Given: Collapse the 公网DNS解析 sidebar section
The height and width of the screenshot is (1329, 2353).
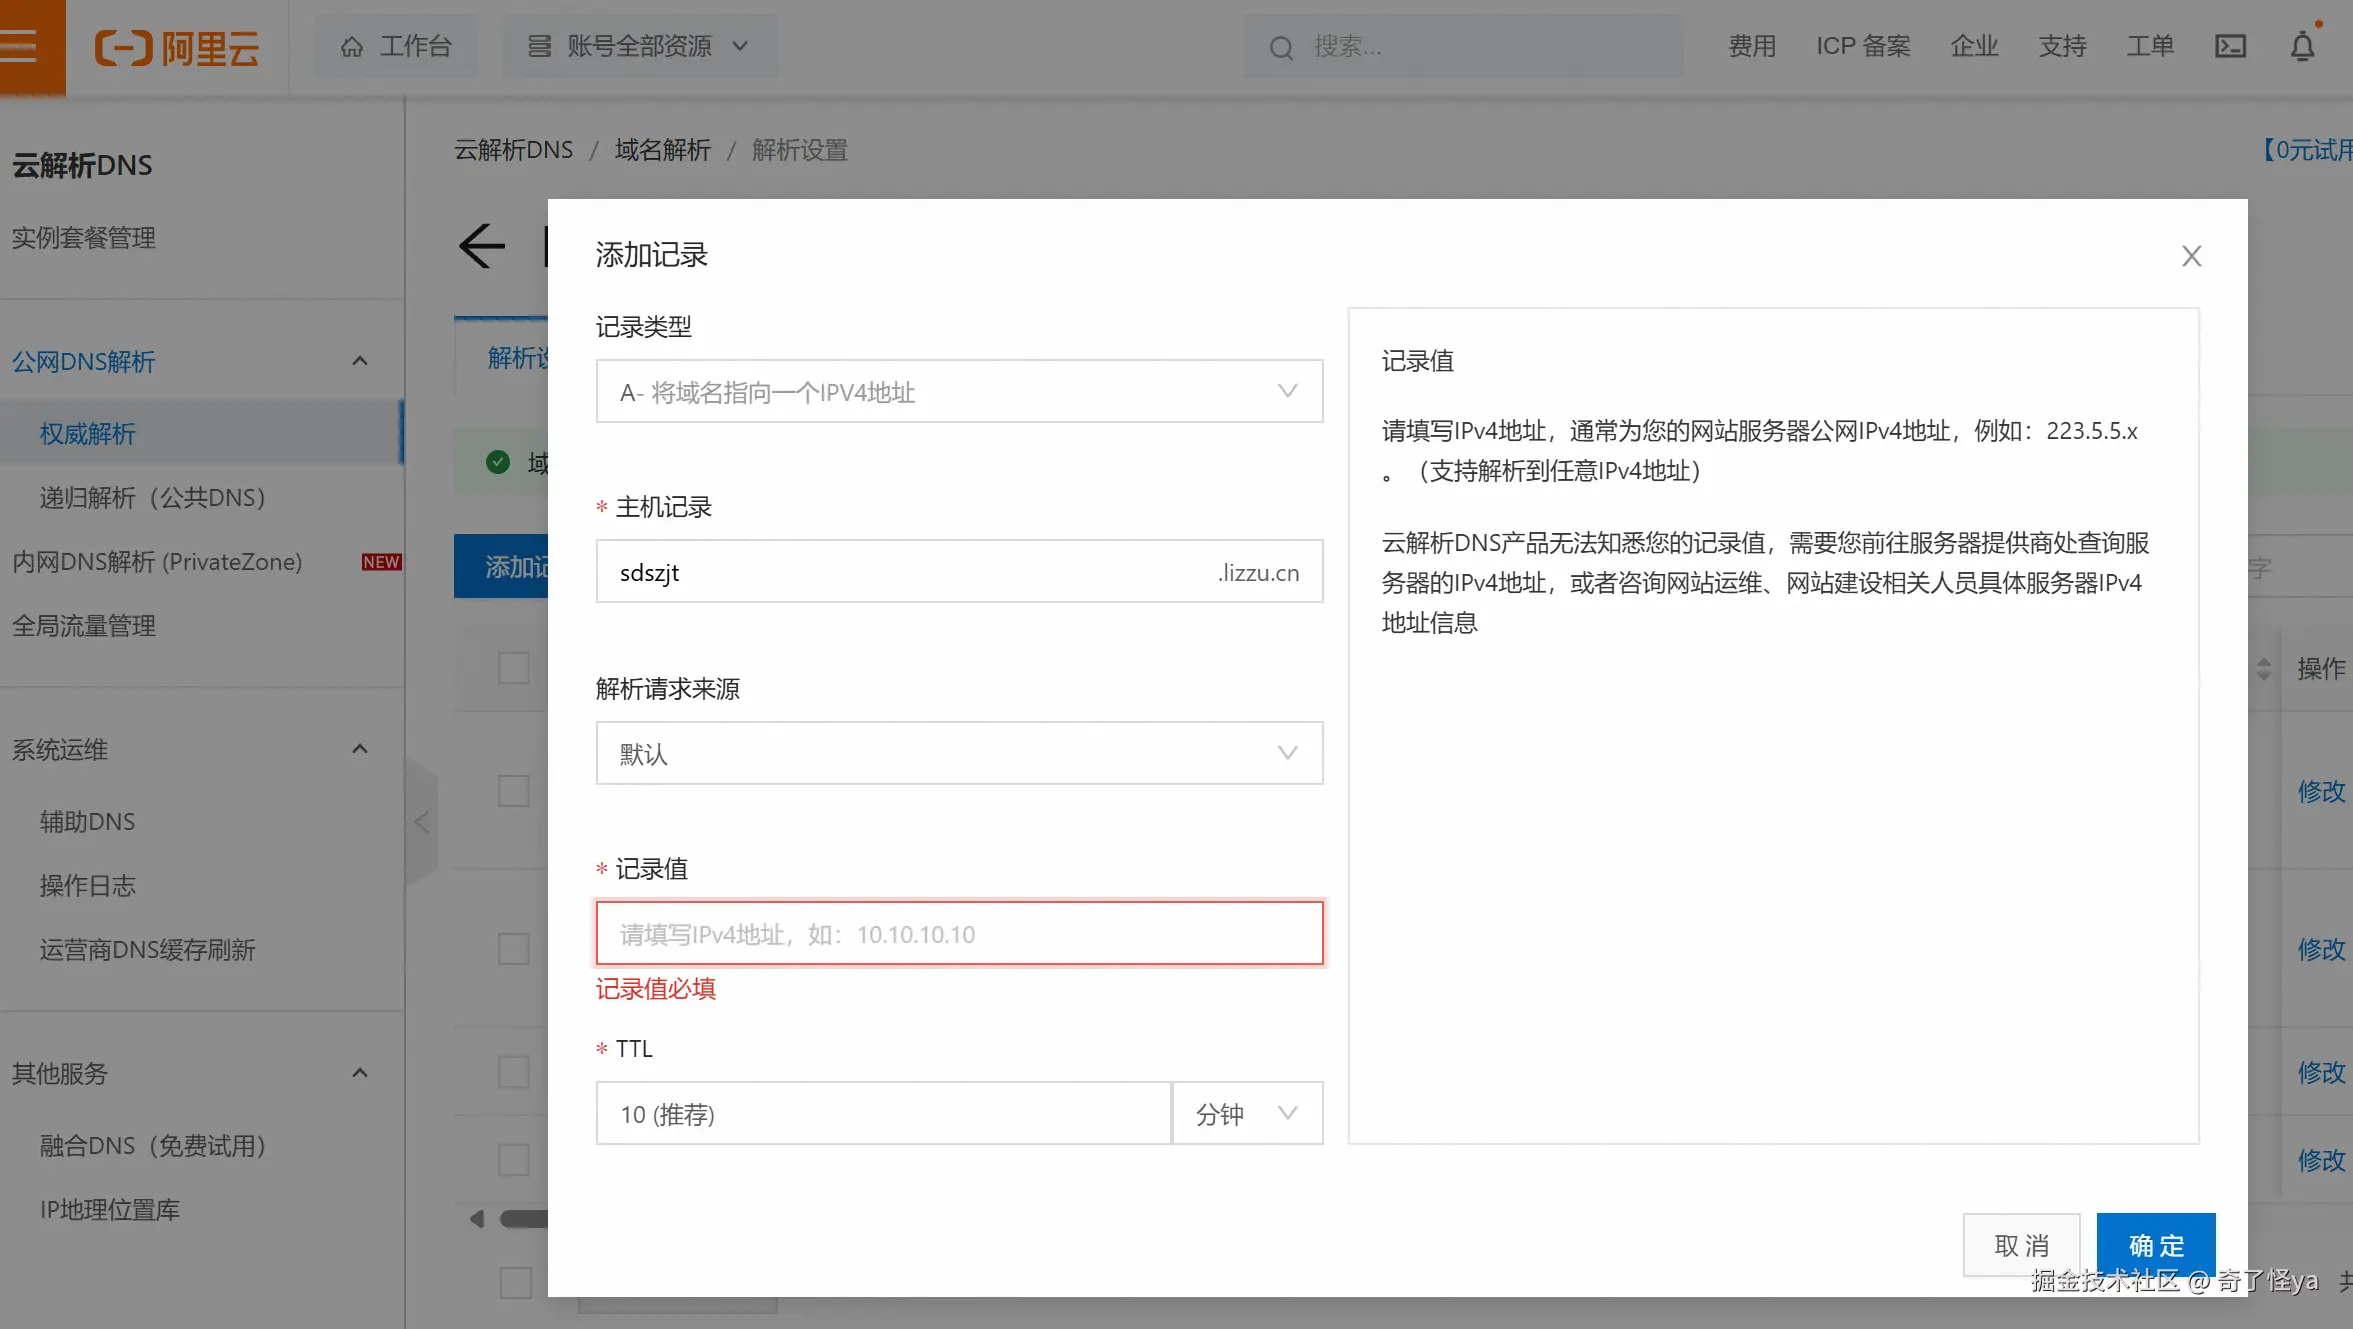Looking at the screenshot, I should coord(360,361).
